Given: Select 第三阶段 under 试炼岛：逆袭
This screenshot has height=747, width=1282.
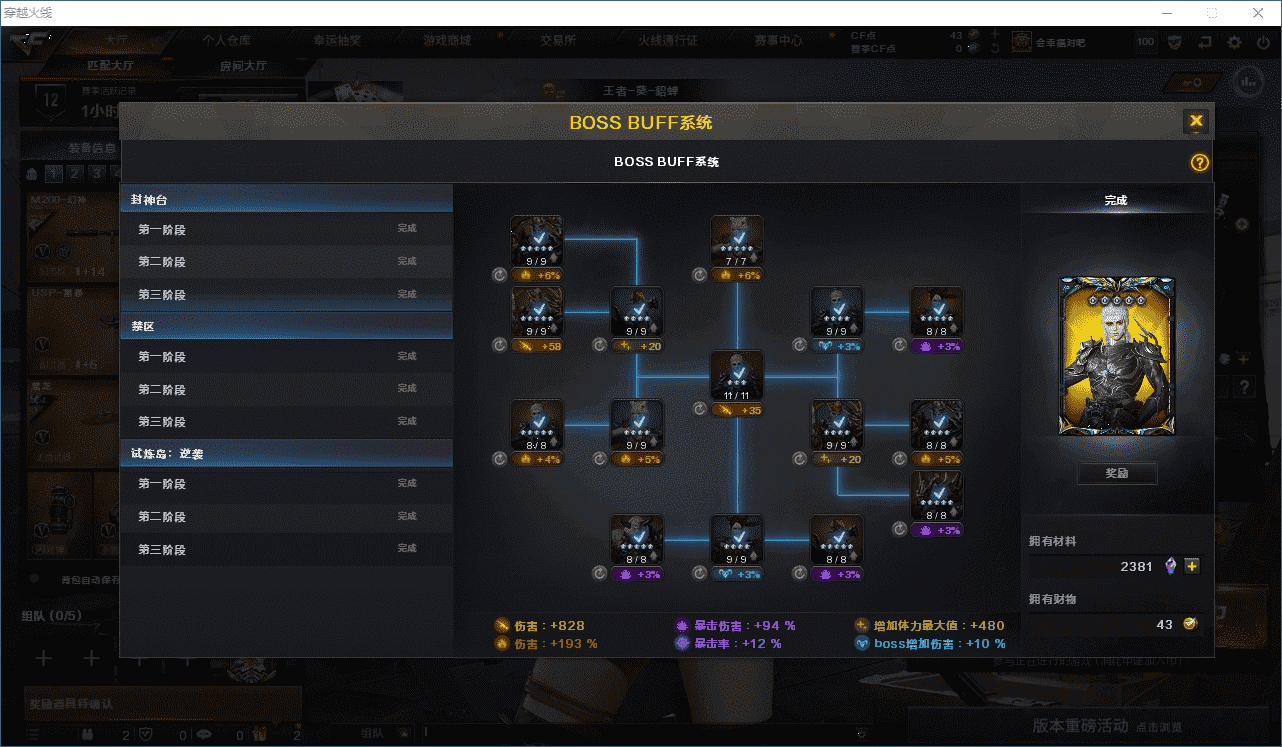Looking at the screenshot, I should point(287,550).
